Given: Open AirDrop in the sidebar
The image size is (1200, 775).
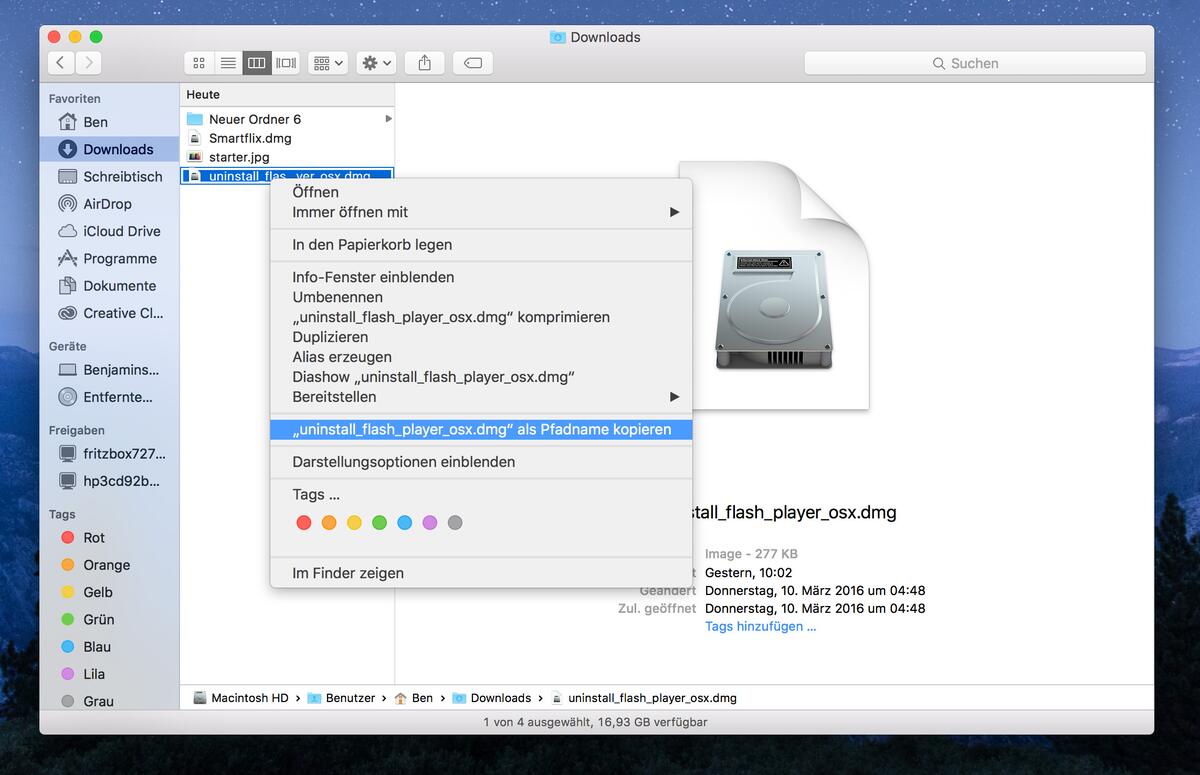Looking at the screenshot, I should click(x=107, y=204).
